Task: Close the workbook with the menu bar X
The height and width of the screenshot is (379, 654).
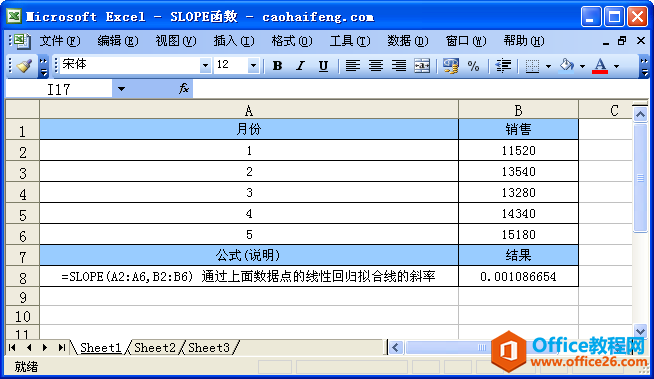Action: 641,41
